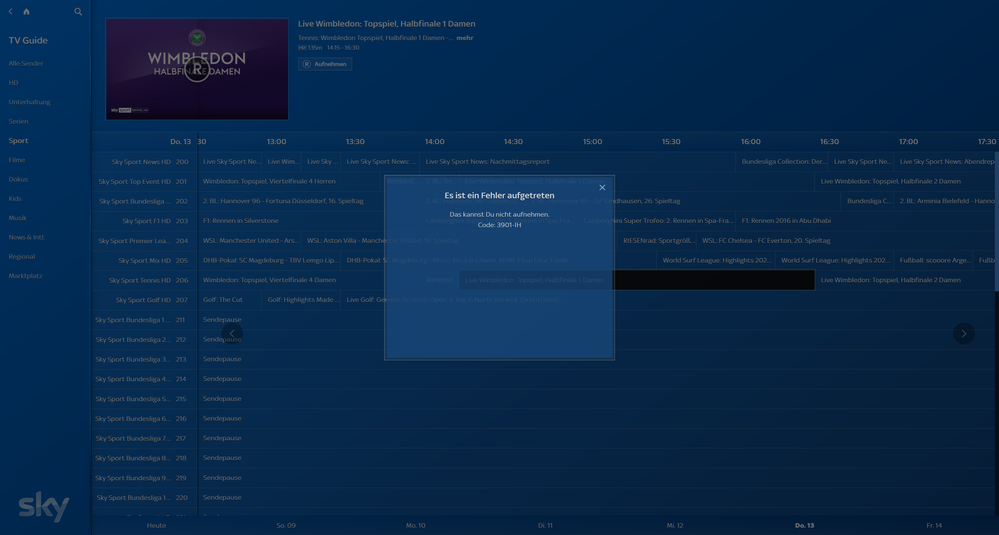The height and width of the screenshot is (535, 999).
Task: Open 'Bundesliga Collection: Der...' program
Action: tap(782, 162)
